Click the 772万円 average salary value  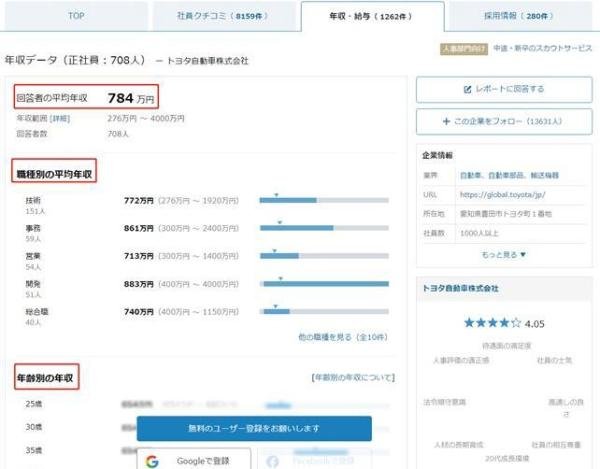(x=139, y=200)
